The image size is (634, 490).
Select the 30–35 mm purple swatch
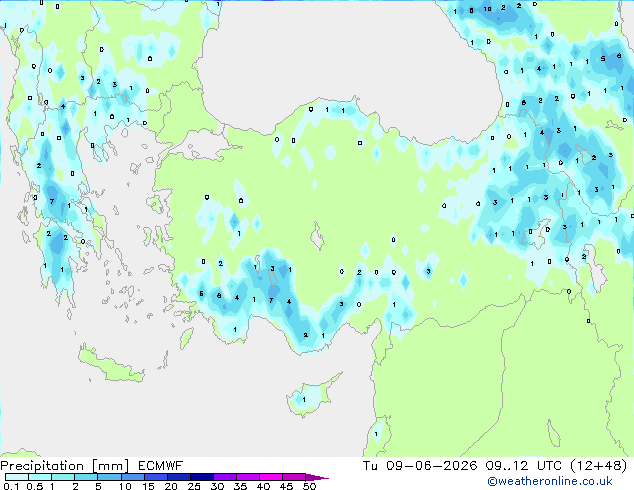click(224, 477)
